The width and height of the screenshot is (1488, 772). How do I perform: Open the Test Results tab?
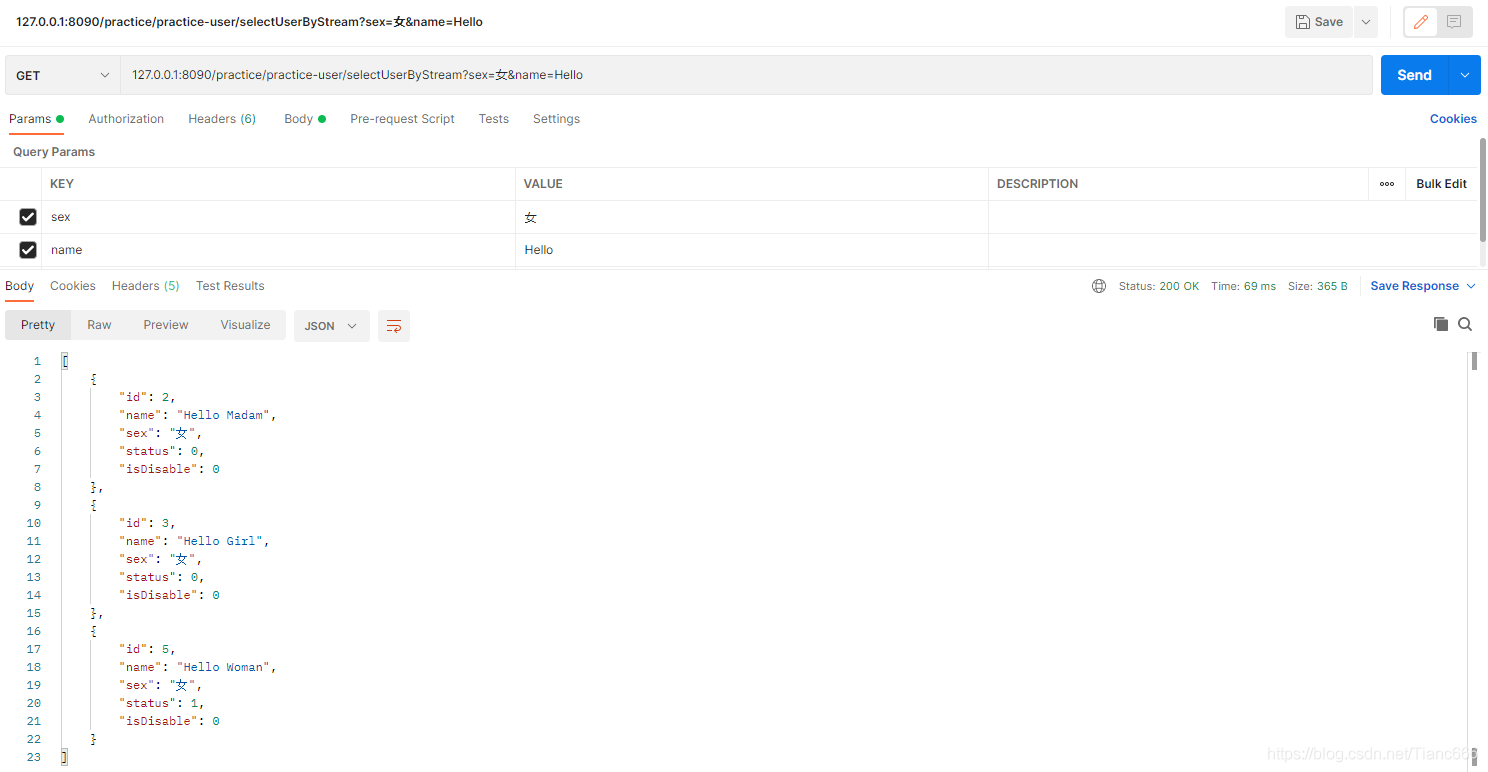click(x=230, y=286)
